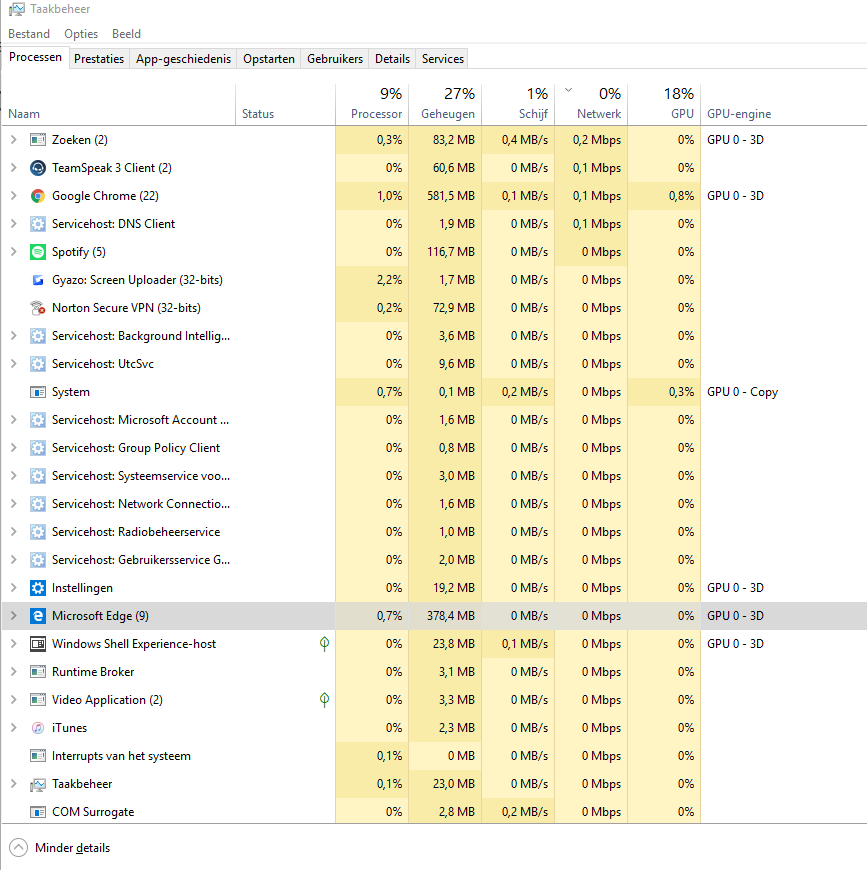Click the TeamSpeak 3 Client icon
Screen dimensions: 867x870
click(38, 168)
